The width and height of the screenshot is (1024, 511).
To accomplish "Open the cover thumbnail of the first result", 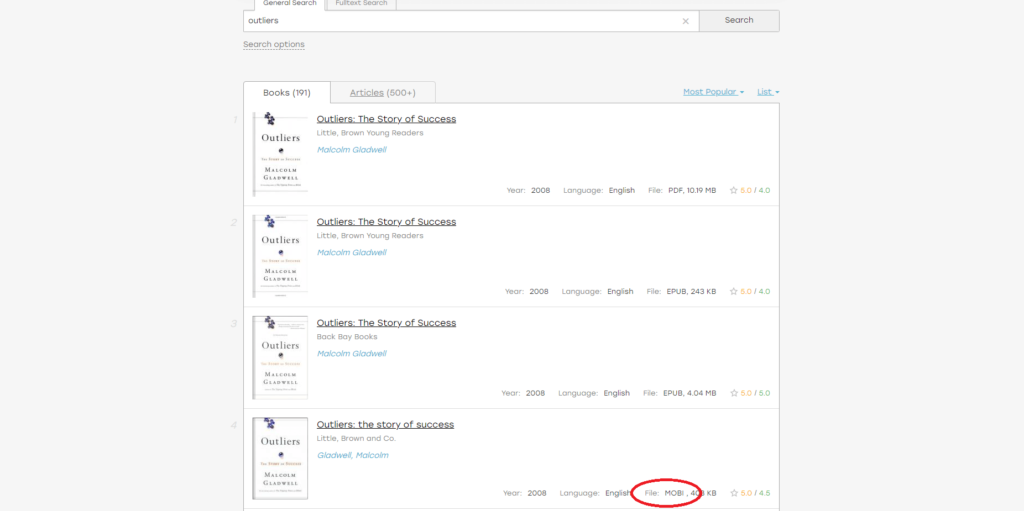I will coord(280,154).
